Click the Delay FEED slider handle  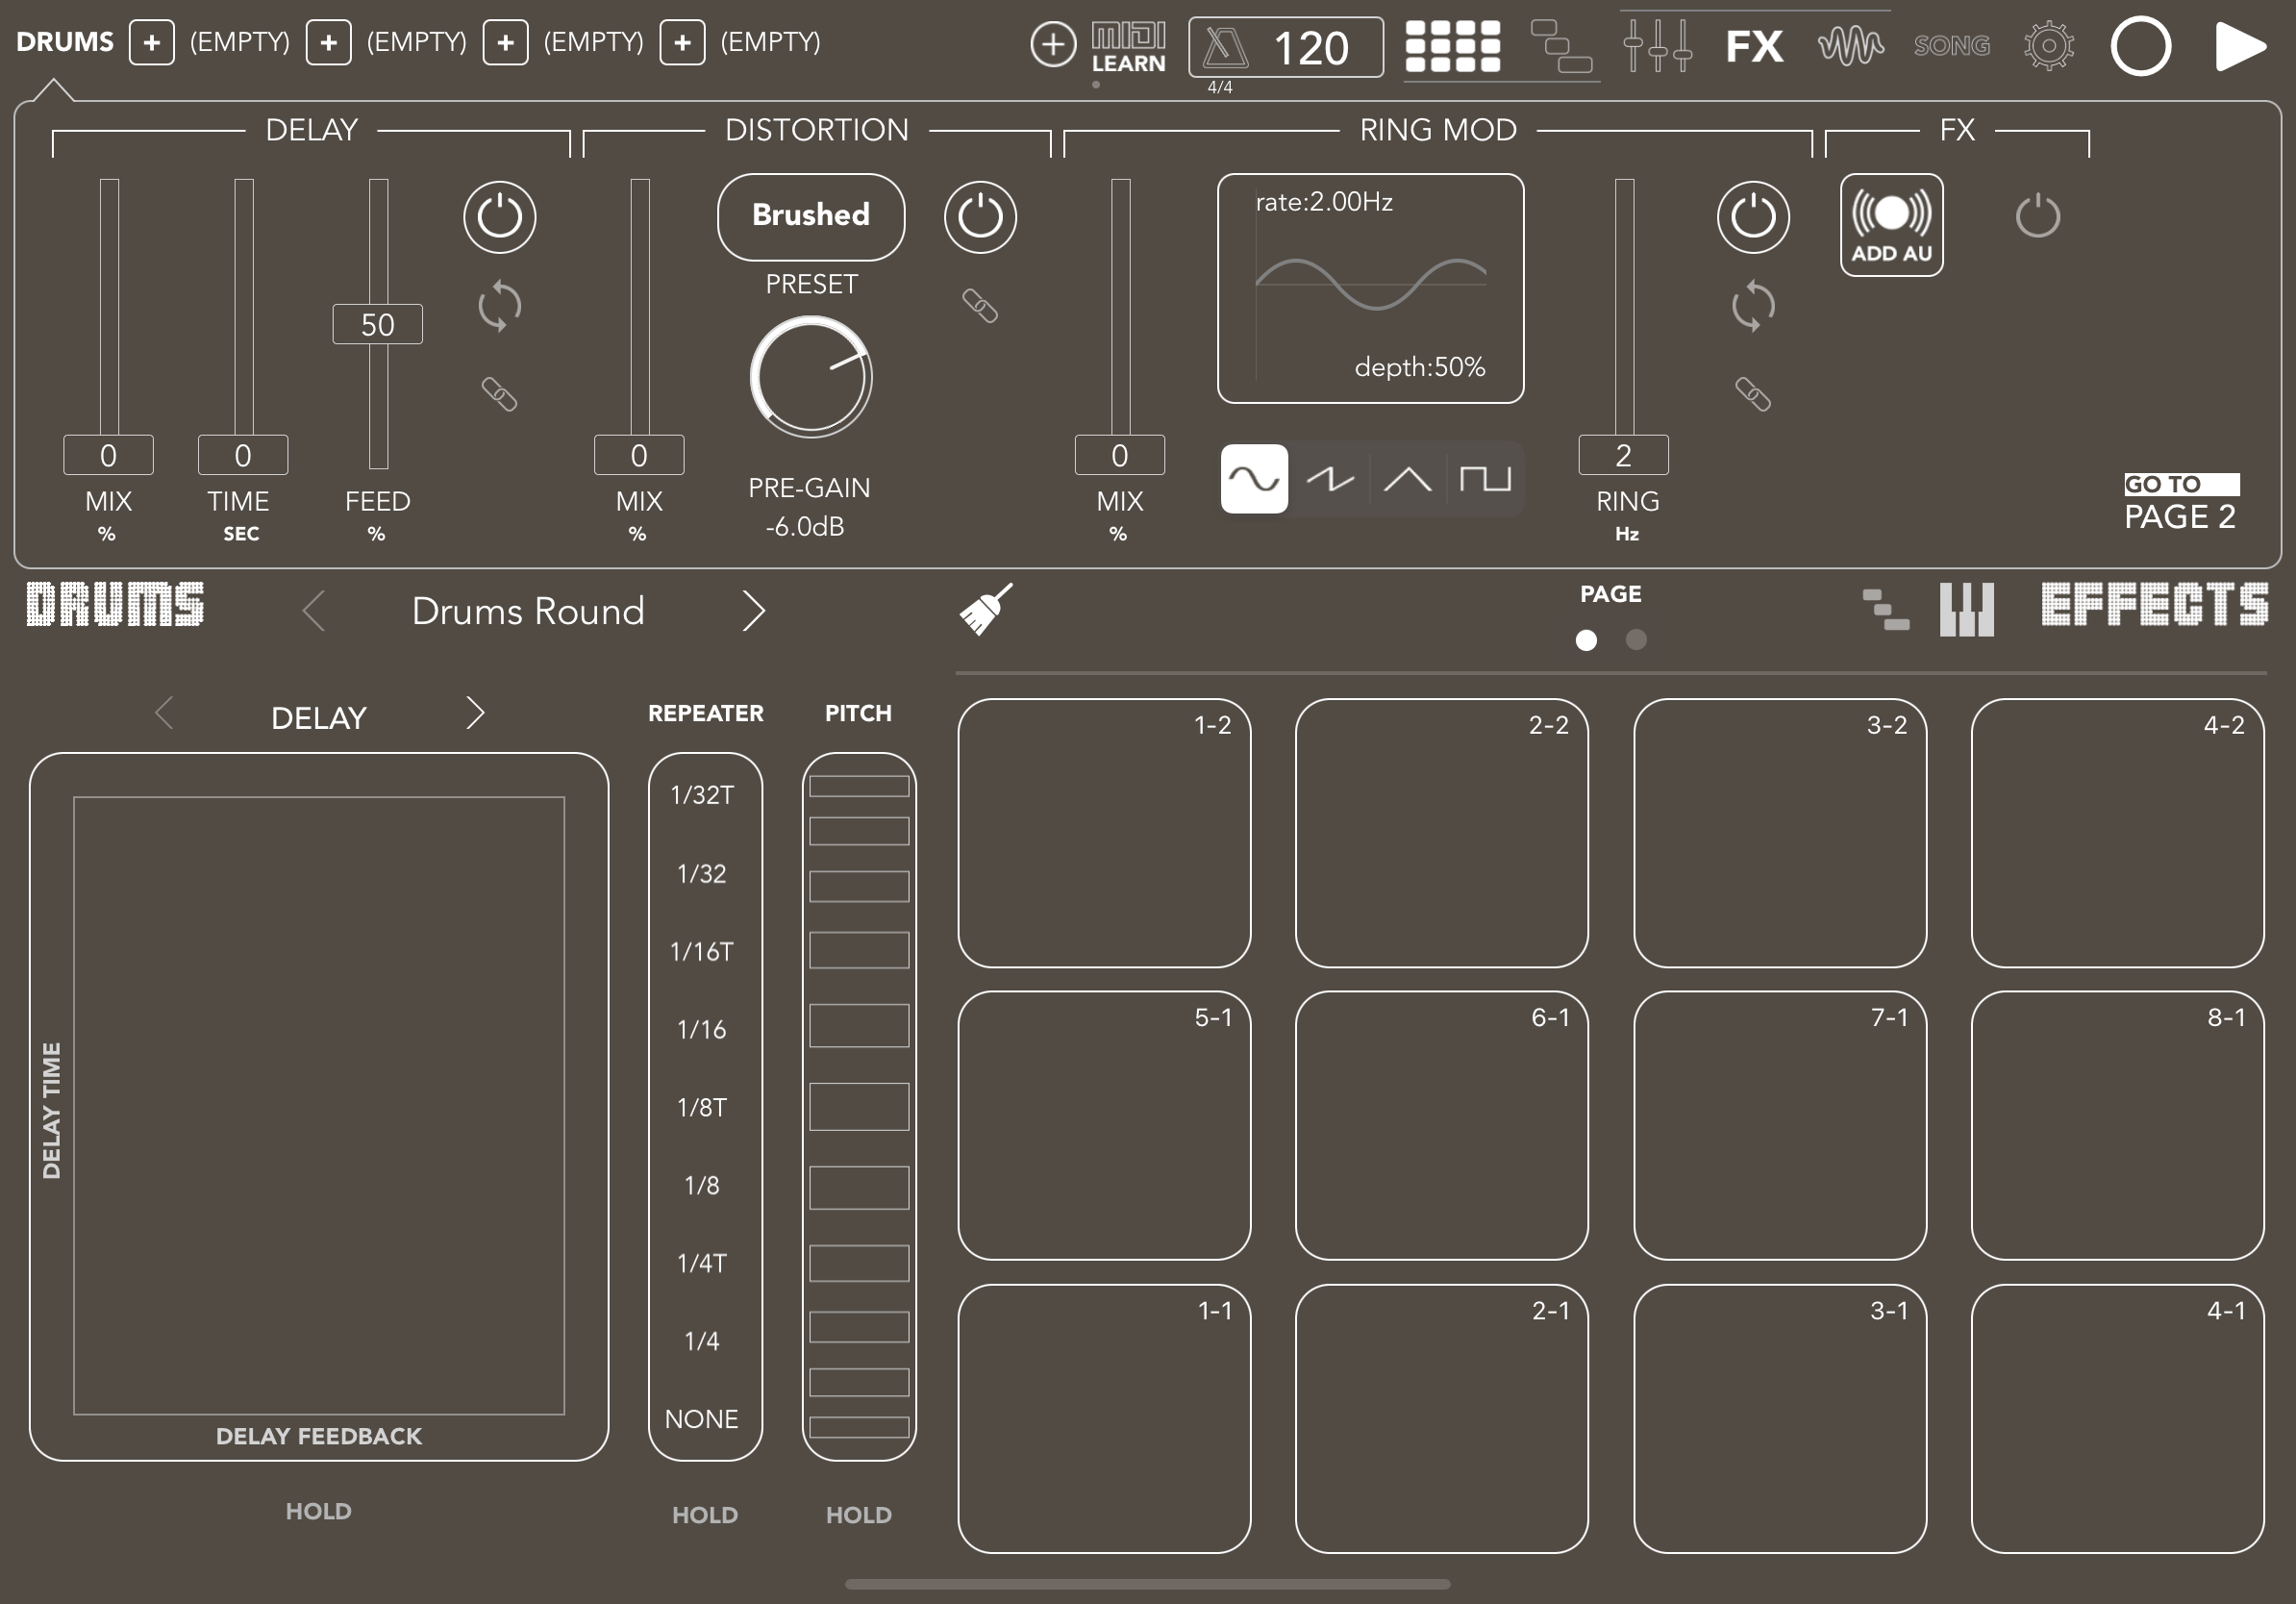(x=377, y=324)
